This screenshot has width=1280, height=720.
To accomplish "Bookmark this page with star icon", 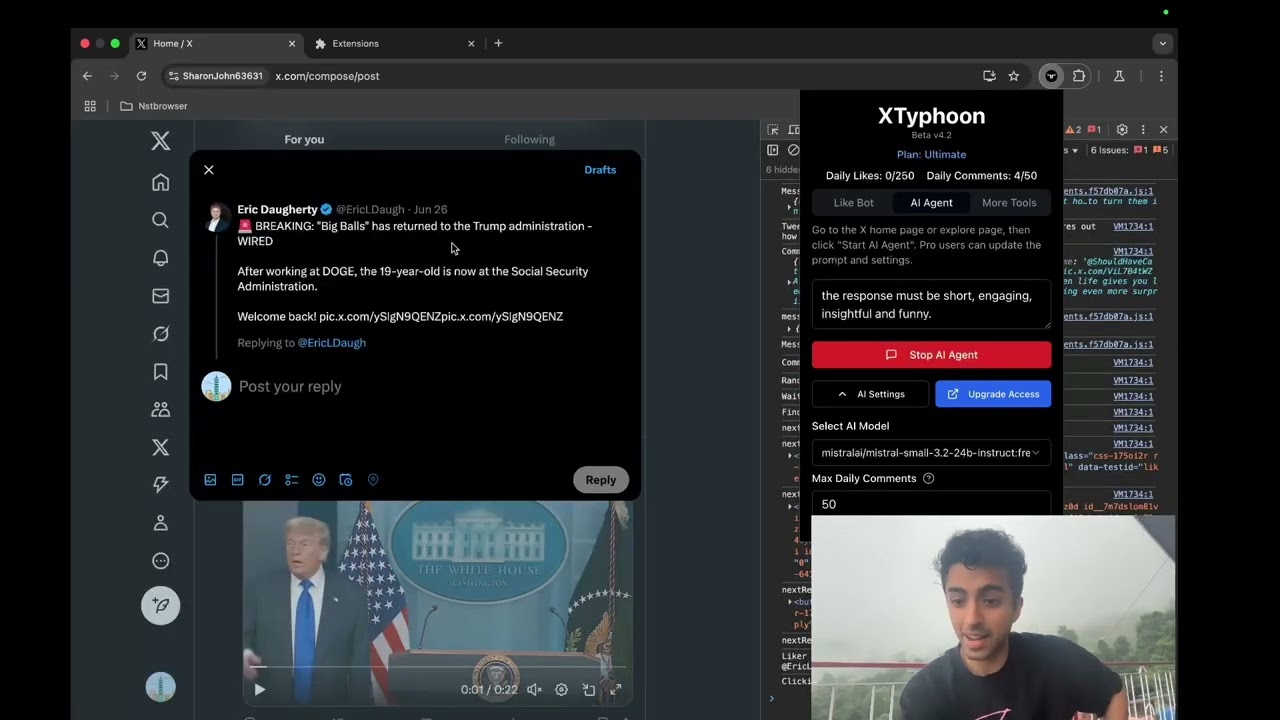I will click(1014, 76).
